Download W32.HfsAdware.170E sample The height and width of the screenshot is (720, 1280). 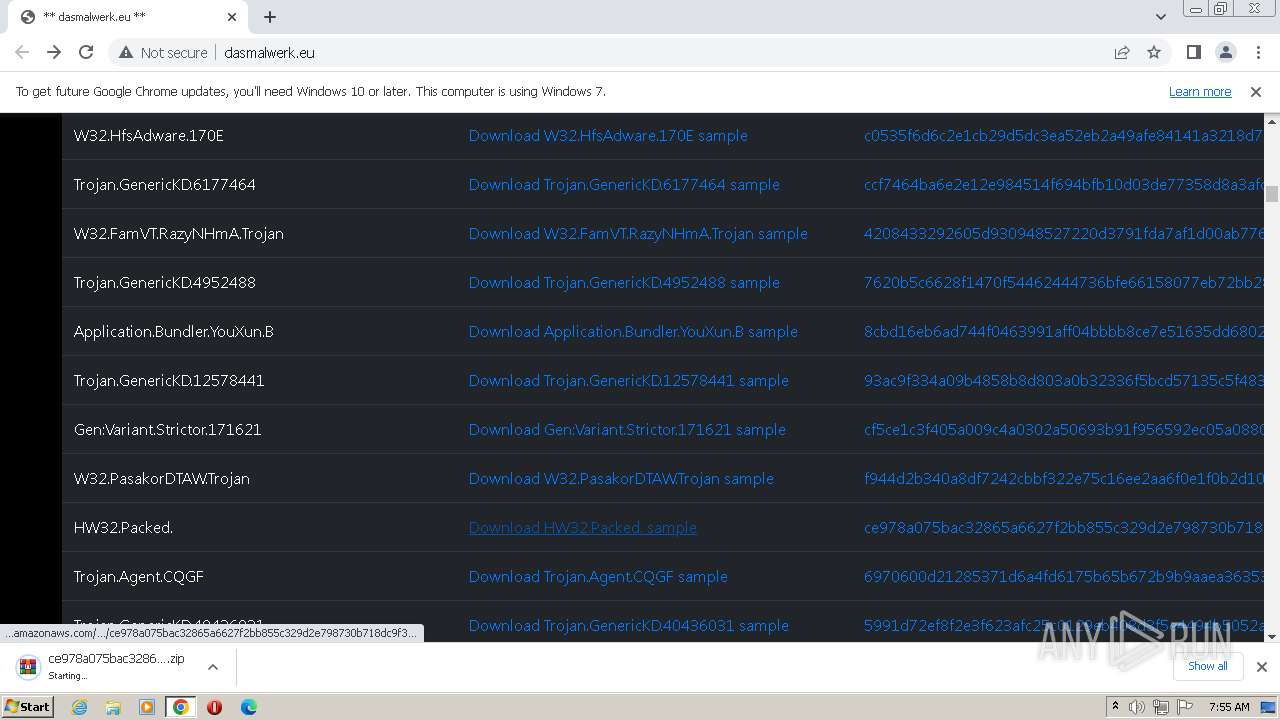[608, 135]
